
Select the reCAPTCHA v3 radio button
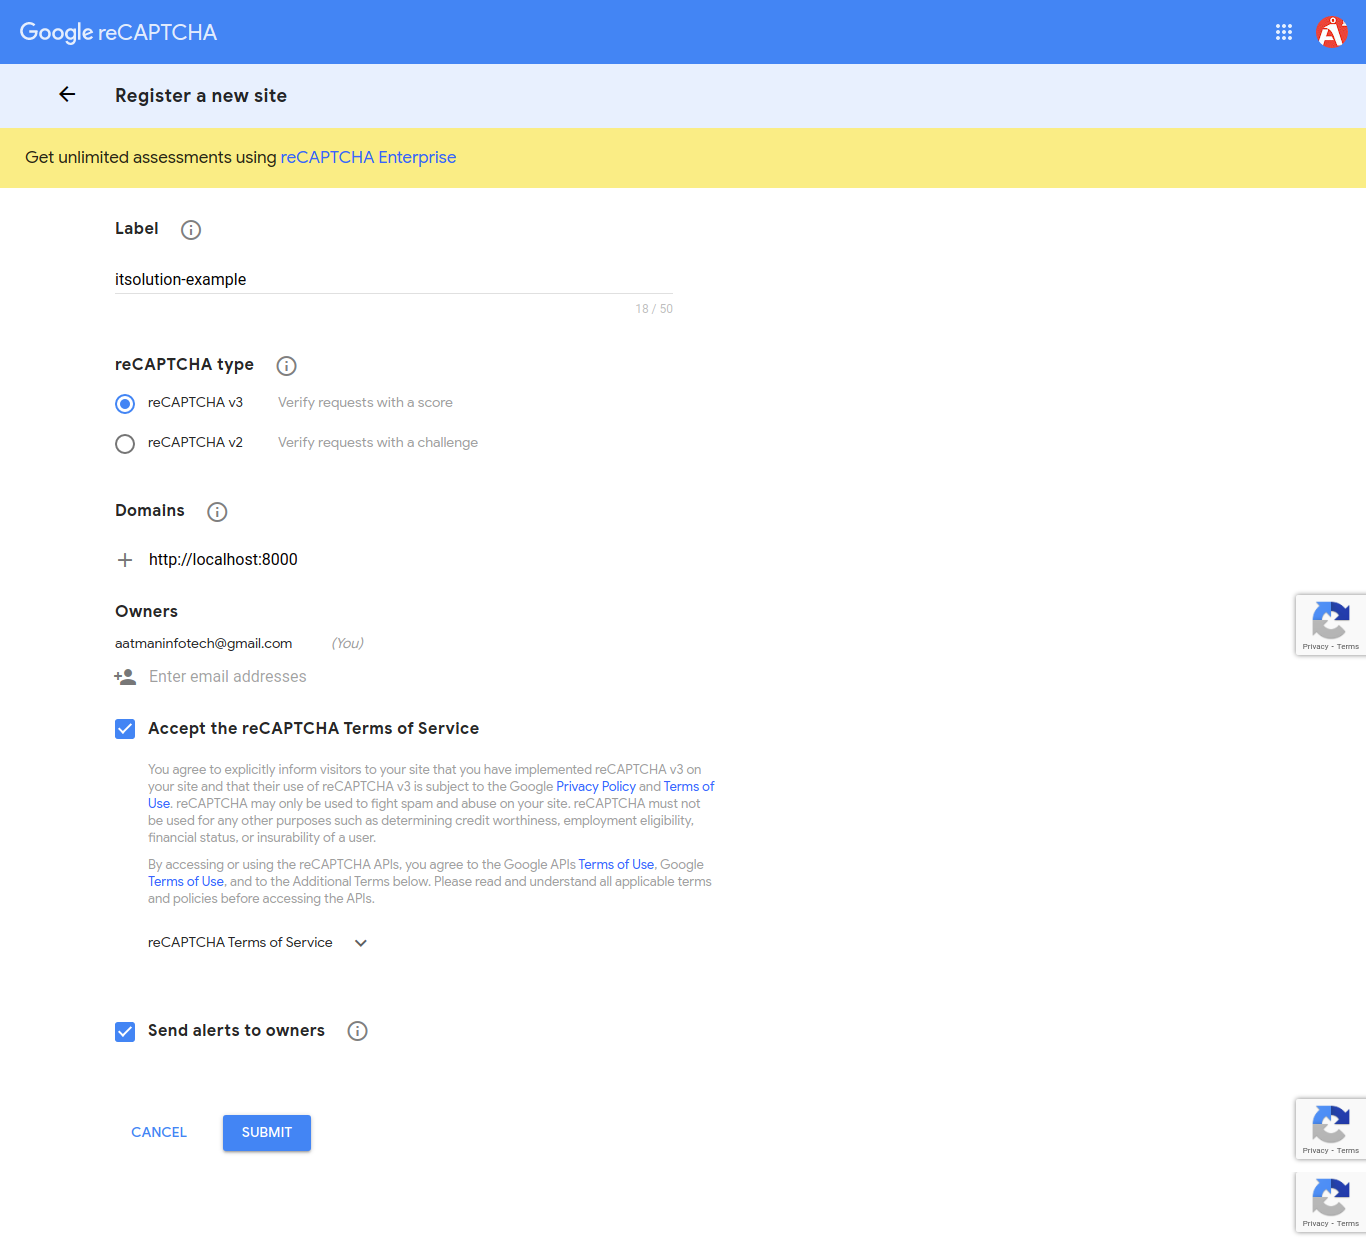pyautogui.click(x=125, y=404)
